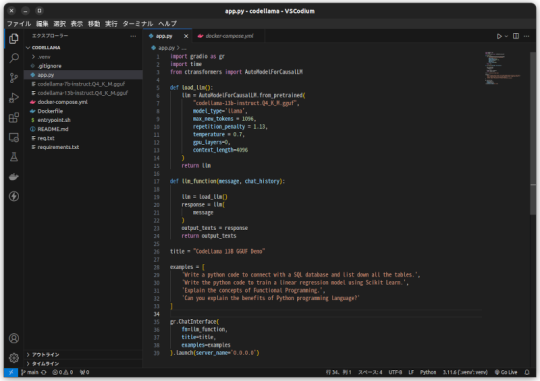
Task: Click the main branch indicator
Action: click(x=30, y=372)
